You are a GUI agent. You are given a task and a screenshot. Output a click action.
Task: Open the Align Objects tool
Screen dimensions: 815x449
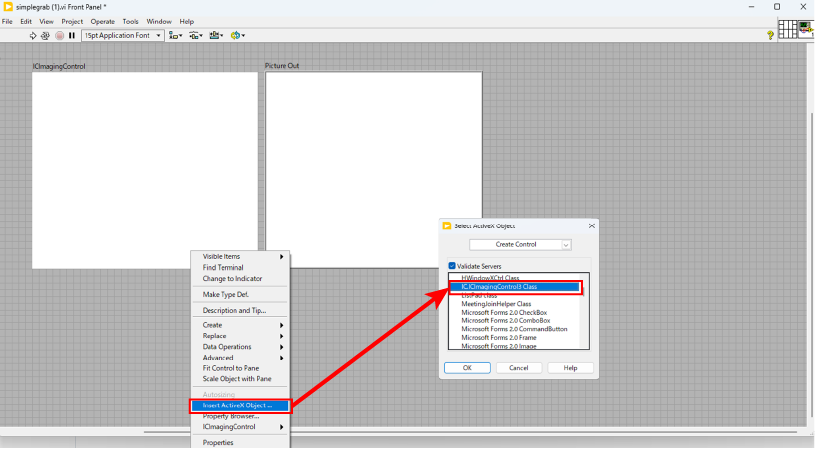(x=175, y=36)
